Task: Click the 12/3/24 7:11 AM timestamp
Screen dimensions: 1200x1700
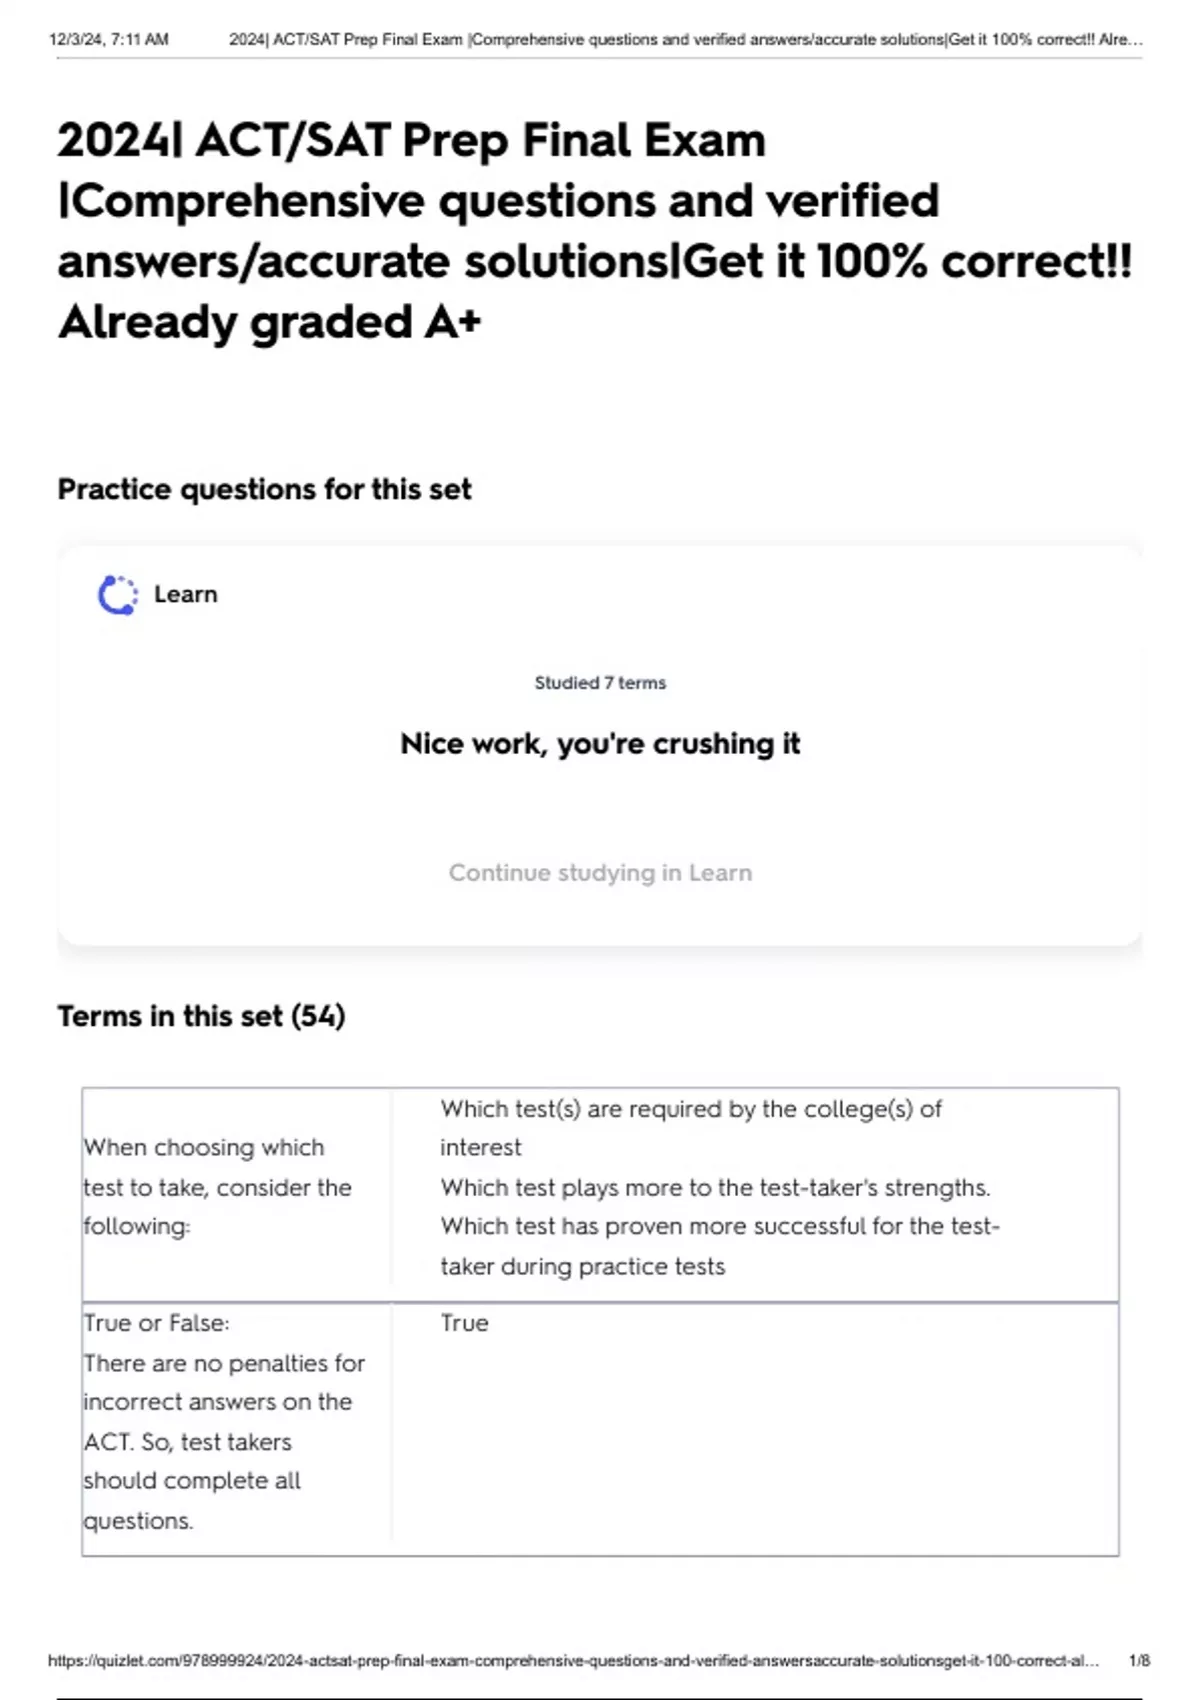Action: 109,40
